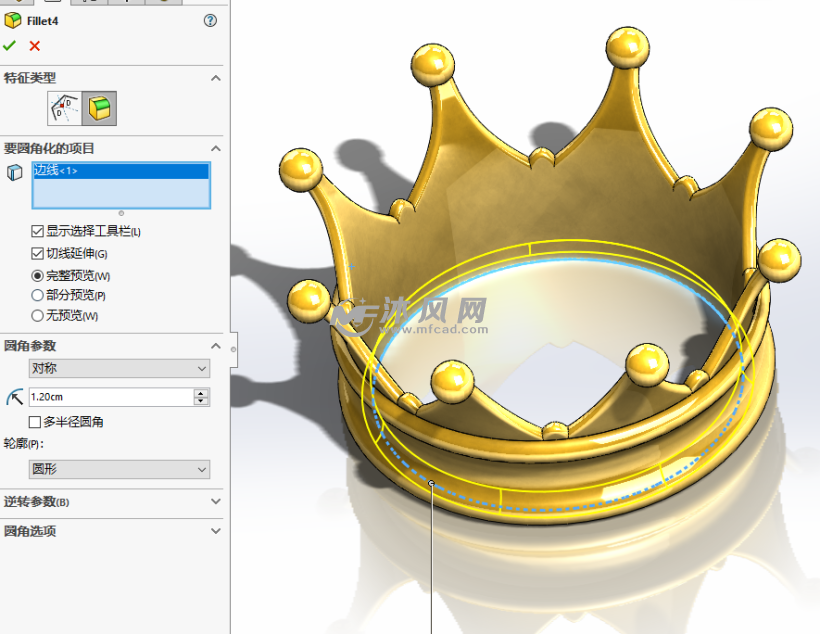
Task: Toggle 切线延伸 checkbox
Action: click(x=37, y=254)
